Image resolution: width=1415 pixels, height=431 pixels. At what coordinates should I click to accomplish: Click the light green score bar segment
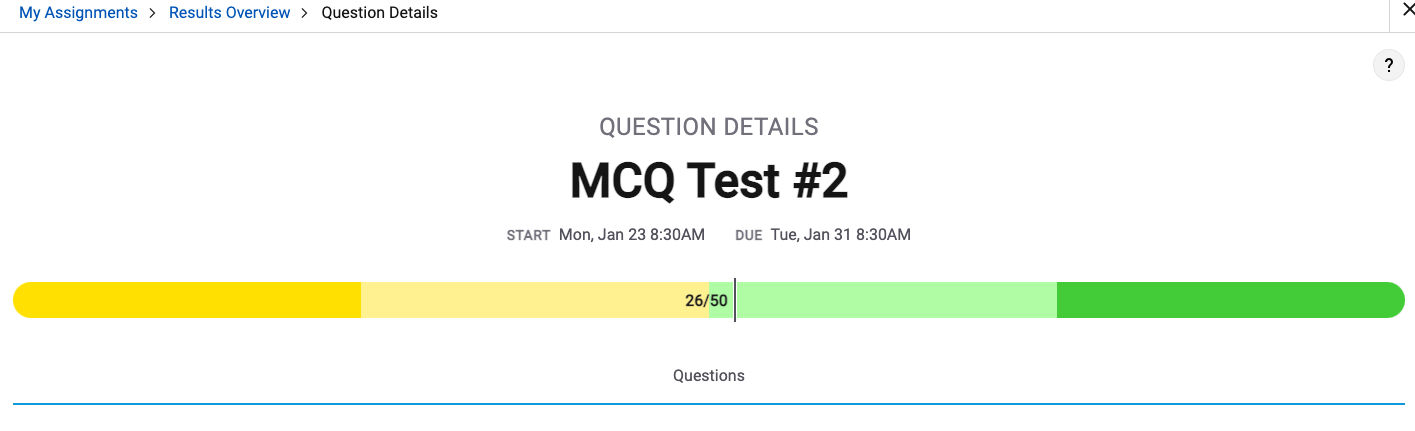point(896,300)
